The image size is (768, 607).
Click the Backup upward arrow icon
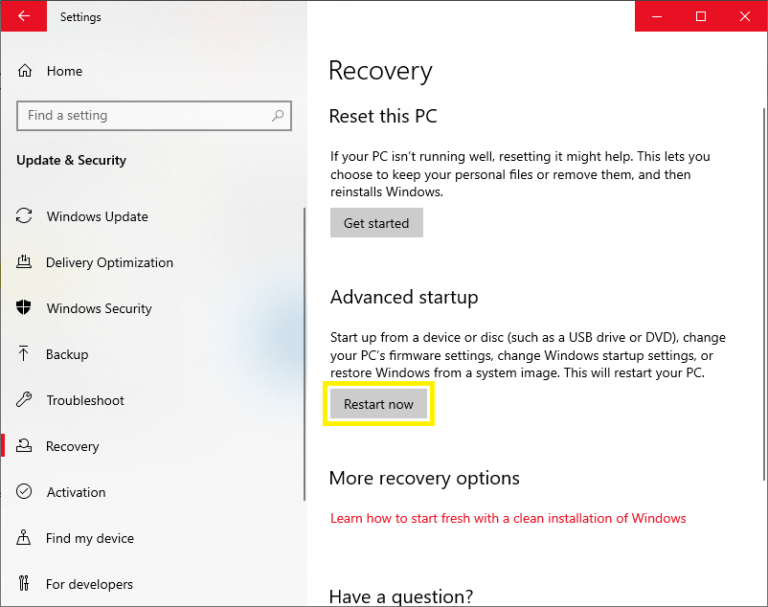pyautogui.click(x=24, y=354)
